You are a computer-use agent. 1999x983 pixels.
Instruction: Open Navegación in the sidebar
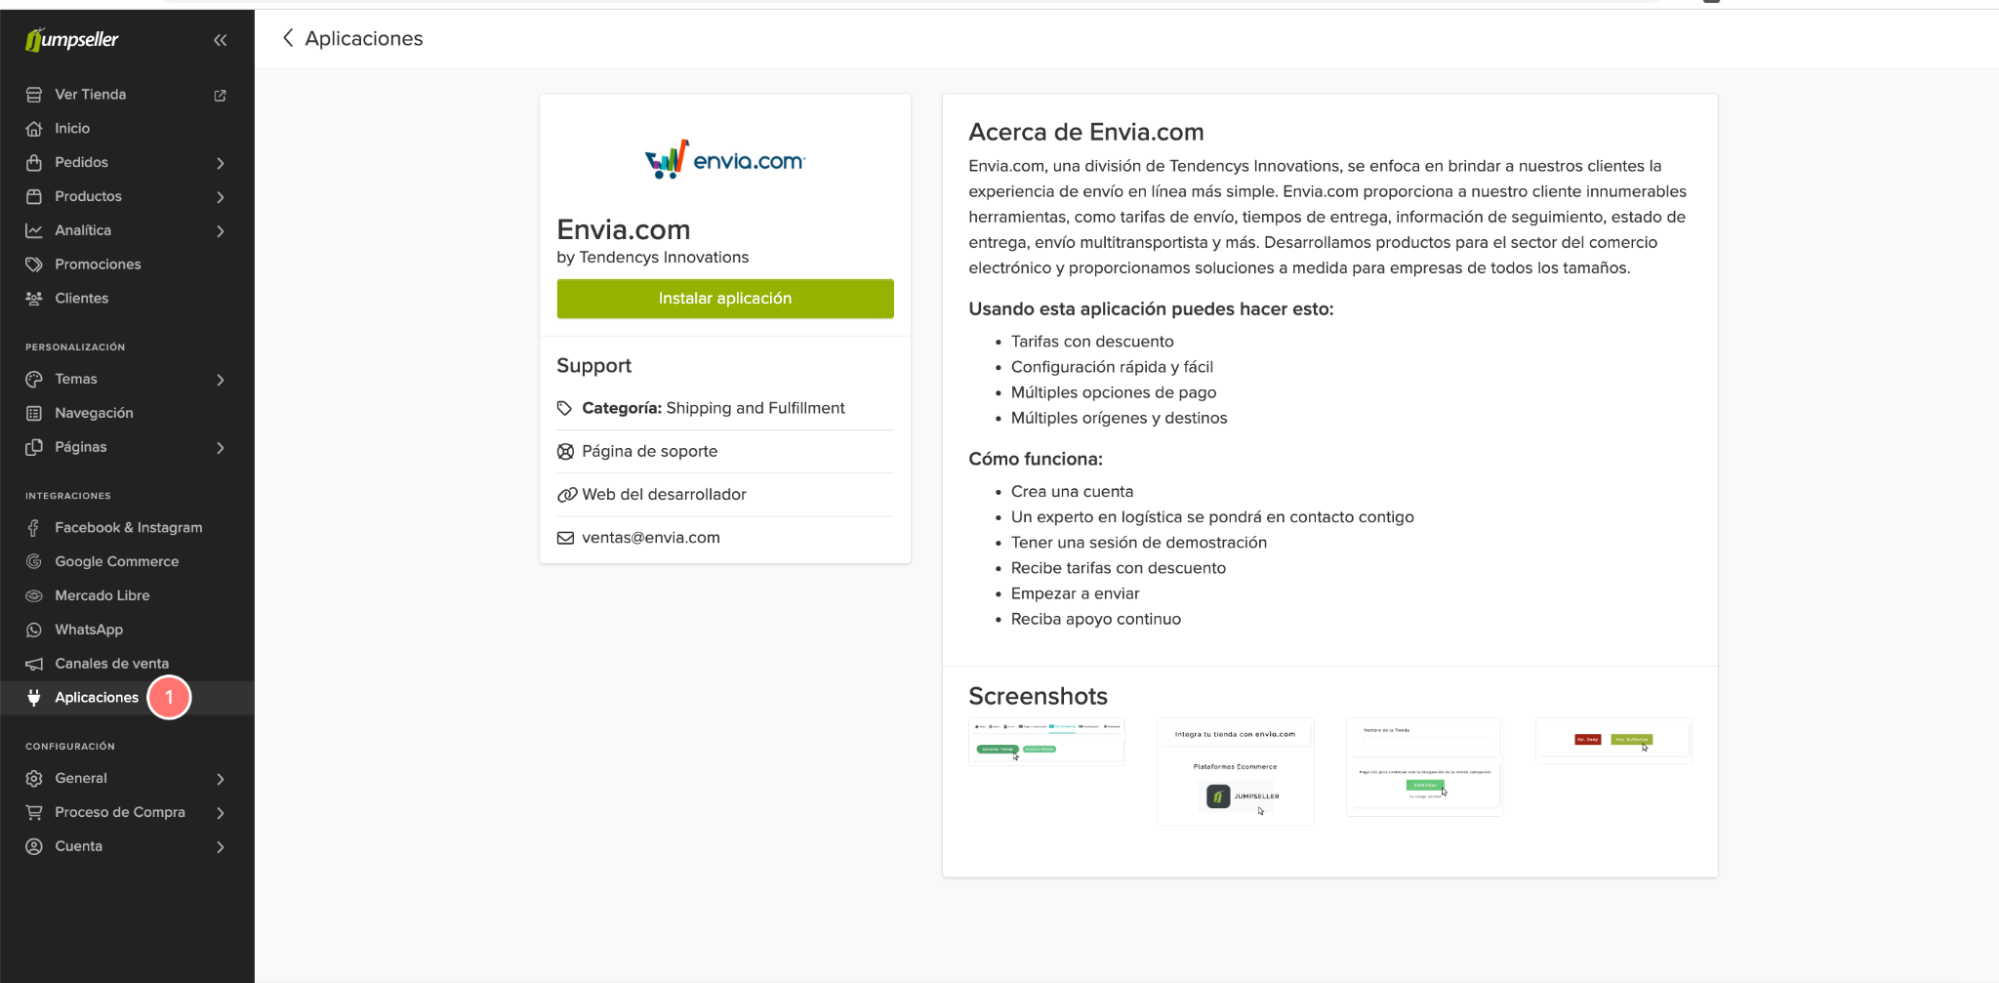(94, 413)
